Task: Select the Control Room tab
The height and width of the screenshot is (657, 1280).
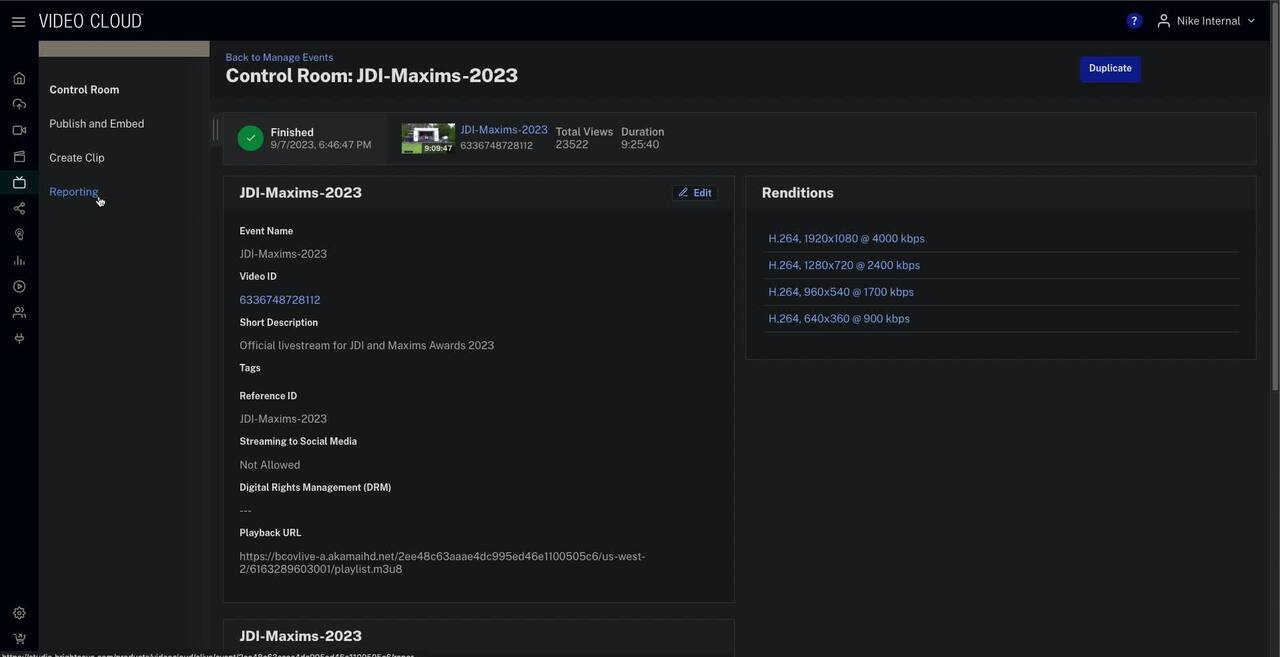Action: 84,90
